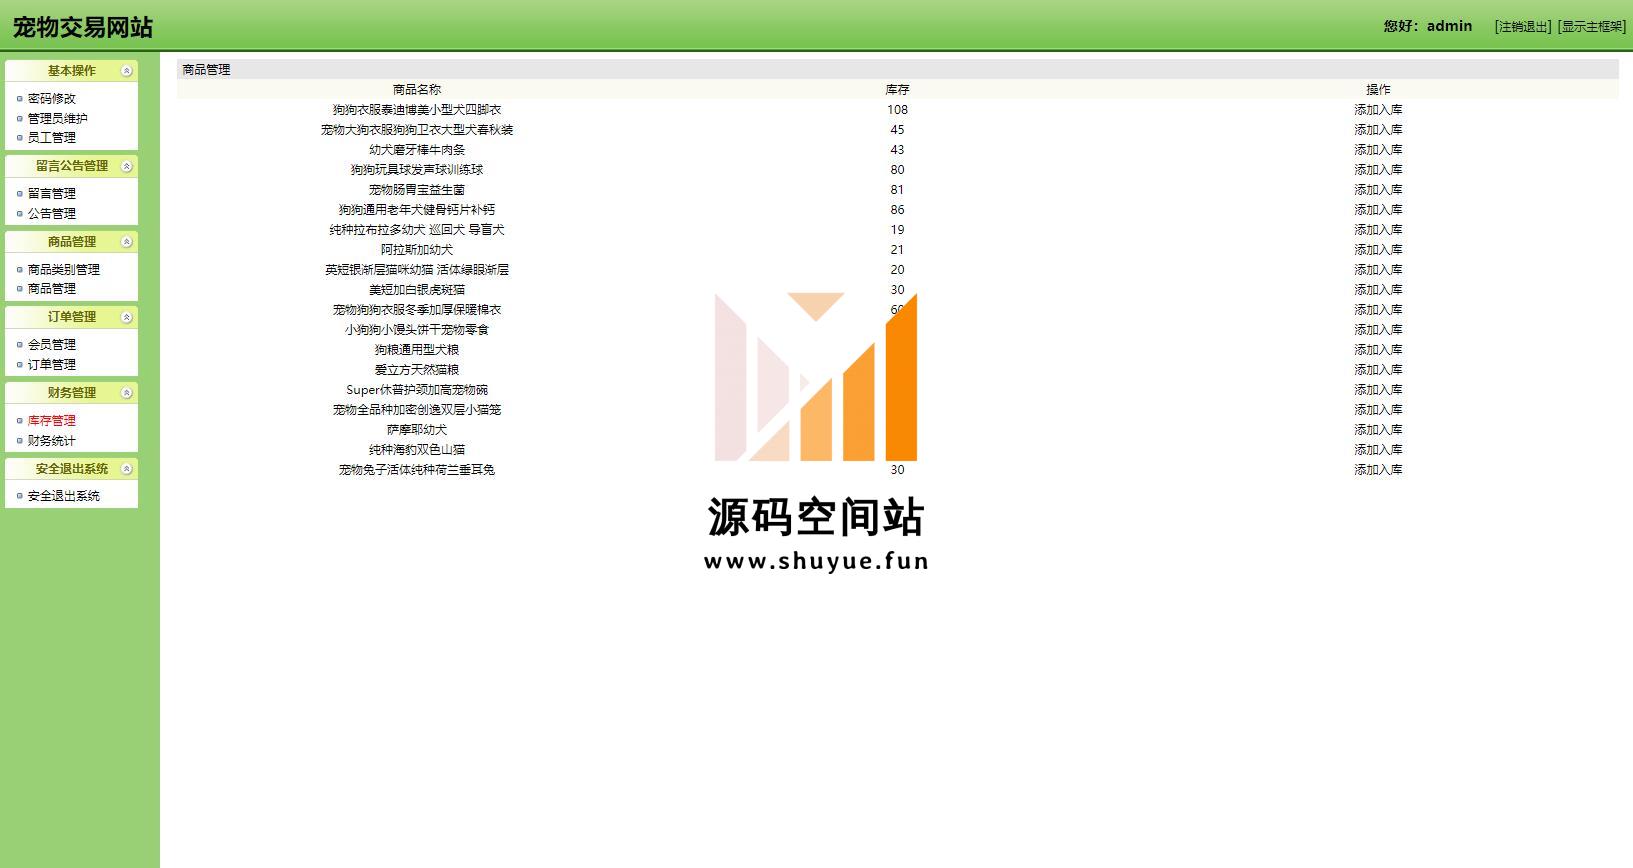Open 商品管理 link in sidebar

click(x=52, y=289)
